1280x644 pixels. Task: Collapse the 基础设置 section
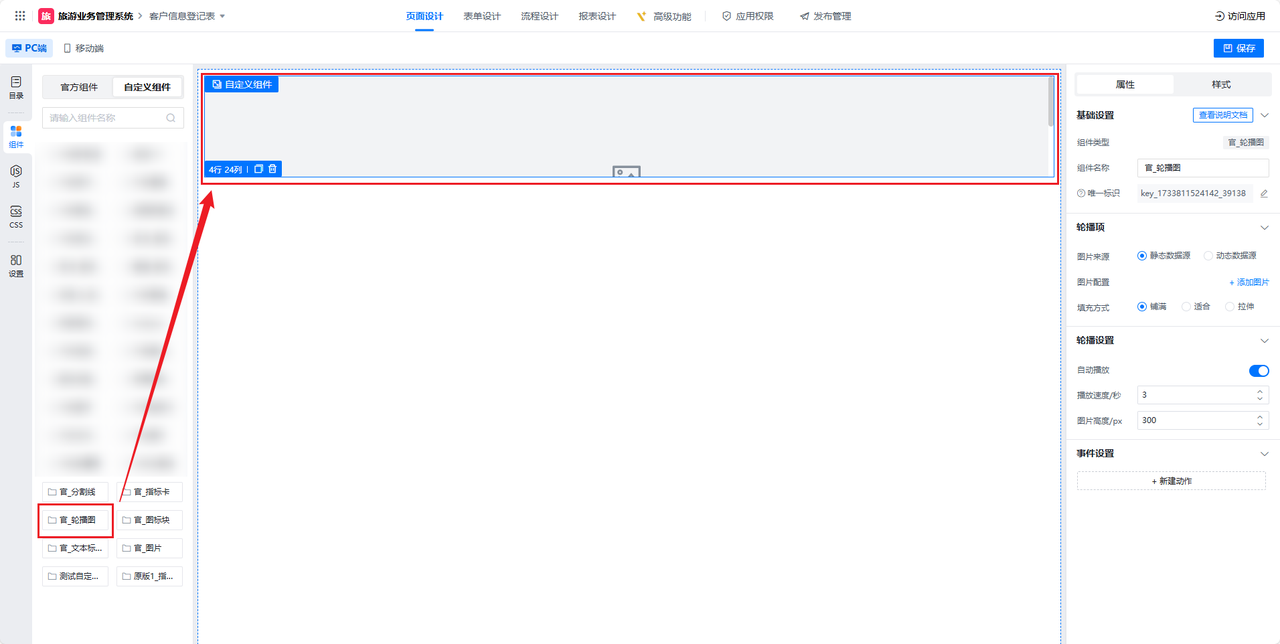(x=1264, y=115)
